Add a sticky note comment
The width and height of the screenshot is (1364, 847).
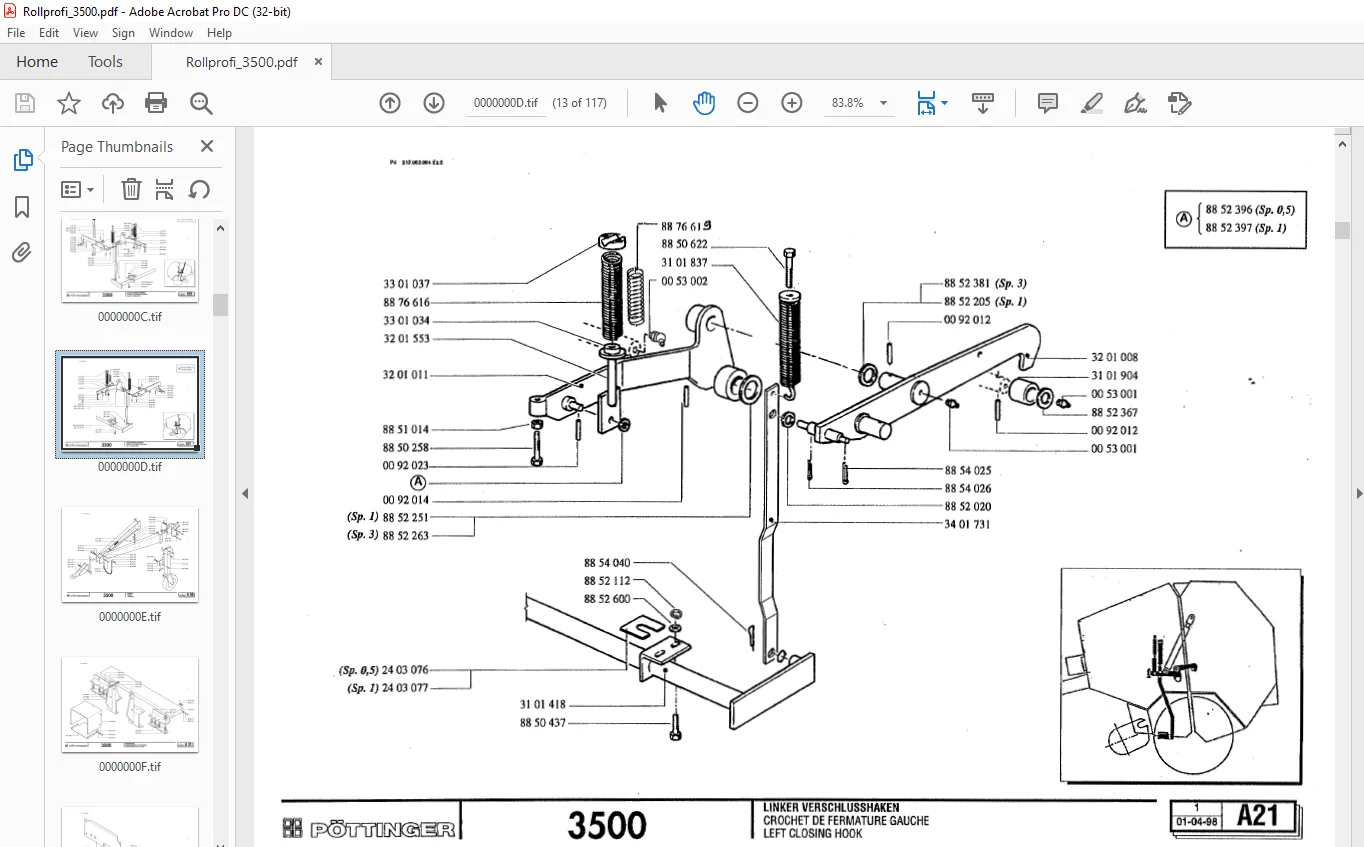tap(1048, 103)
